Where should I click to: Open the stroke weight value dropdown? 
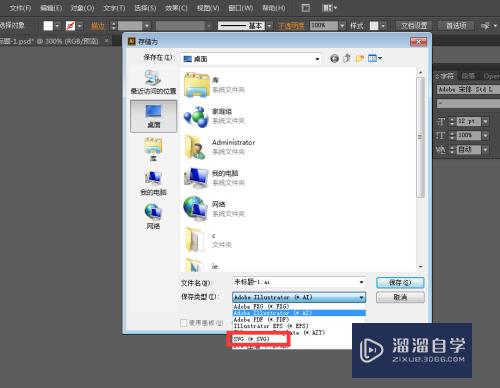(147, 26)
